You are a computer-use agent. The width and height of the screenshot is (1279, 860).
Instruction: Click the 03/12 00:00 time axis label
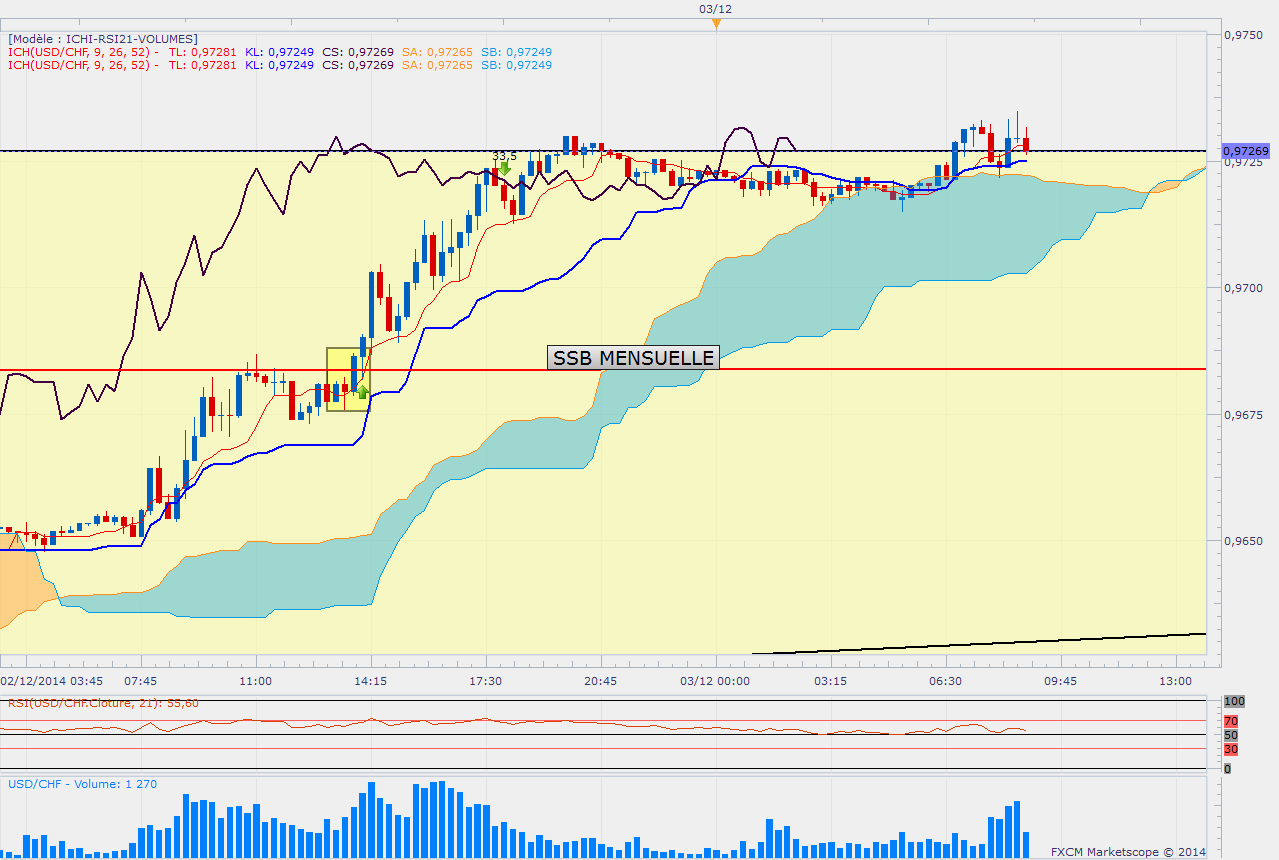coord(715,681)
